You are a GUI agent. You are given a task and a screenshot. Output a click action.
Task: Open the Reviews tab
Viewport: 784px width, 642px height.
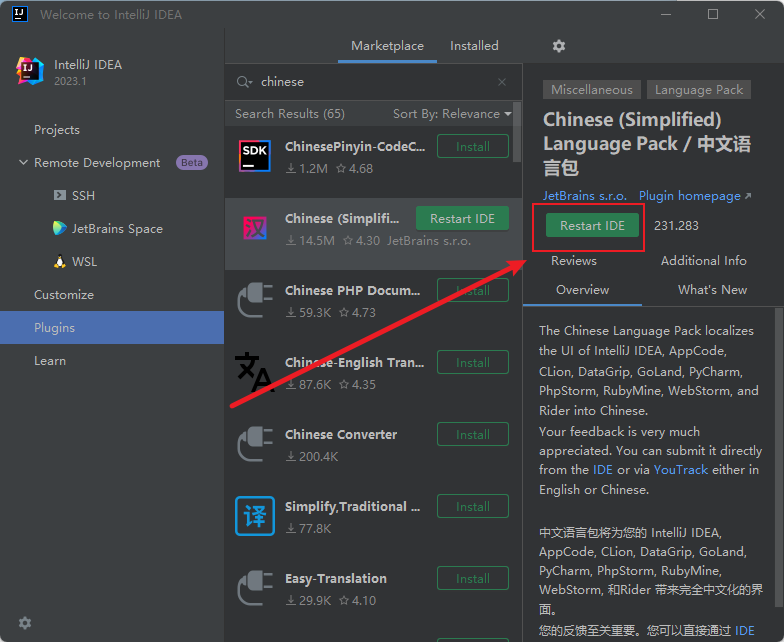pos(574,260)
